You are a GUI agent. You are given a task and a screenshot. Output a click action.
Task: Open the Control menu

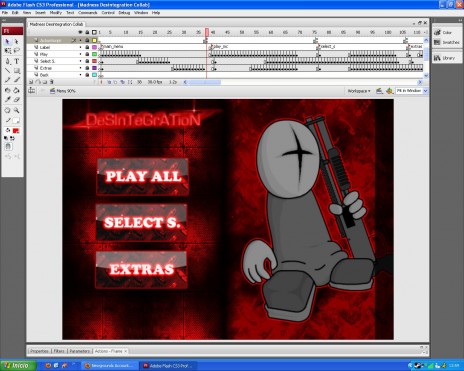point(108,13)
